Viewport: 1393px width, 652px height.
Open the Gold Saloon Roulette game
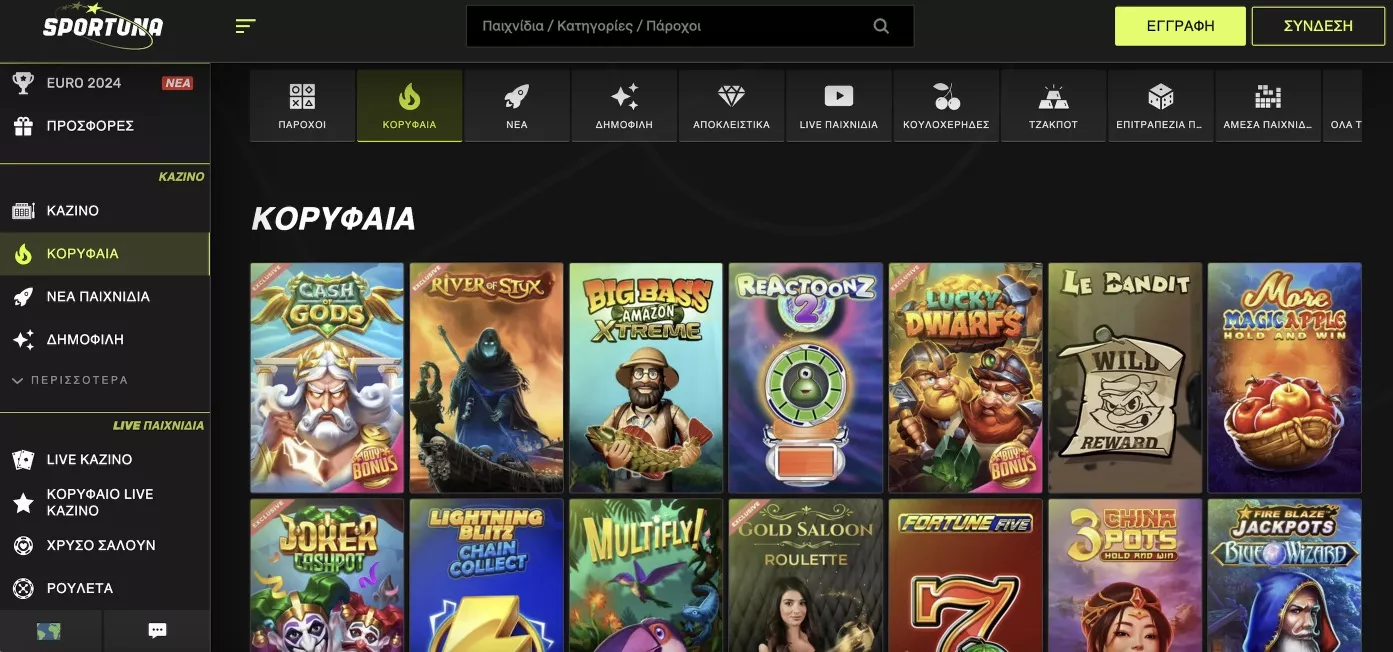pos(806,576)
